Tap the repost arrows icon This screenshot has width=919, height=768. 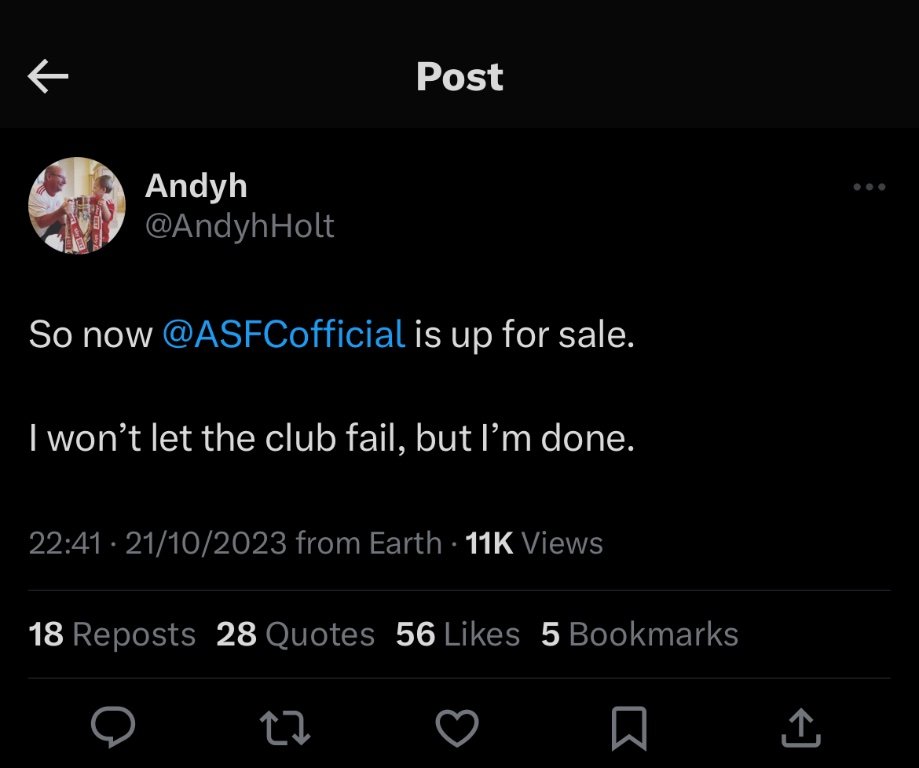[x=285, y=727]
